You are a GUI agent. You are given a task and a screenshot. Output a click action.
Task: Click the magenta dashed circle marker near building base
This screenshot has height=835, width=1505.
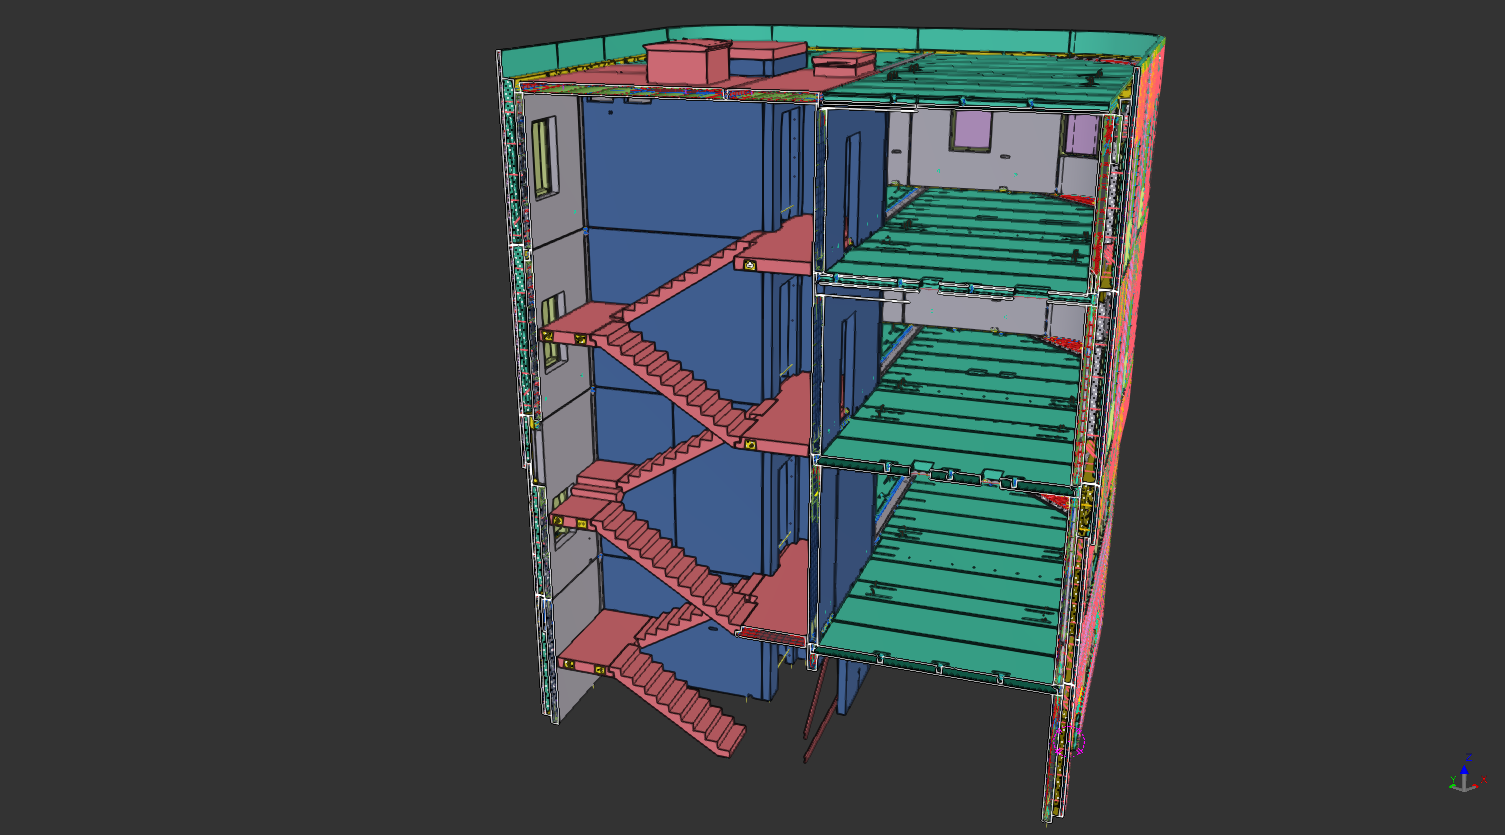click(1069, 742)
